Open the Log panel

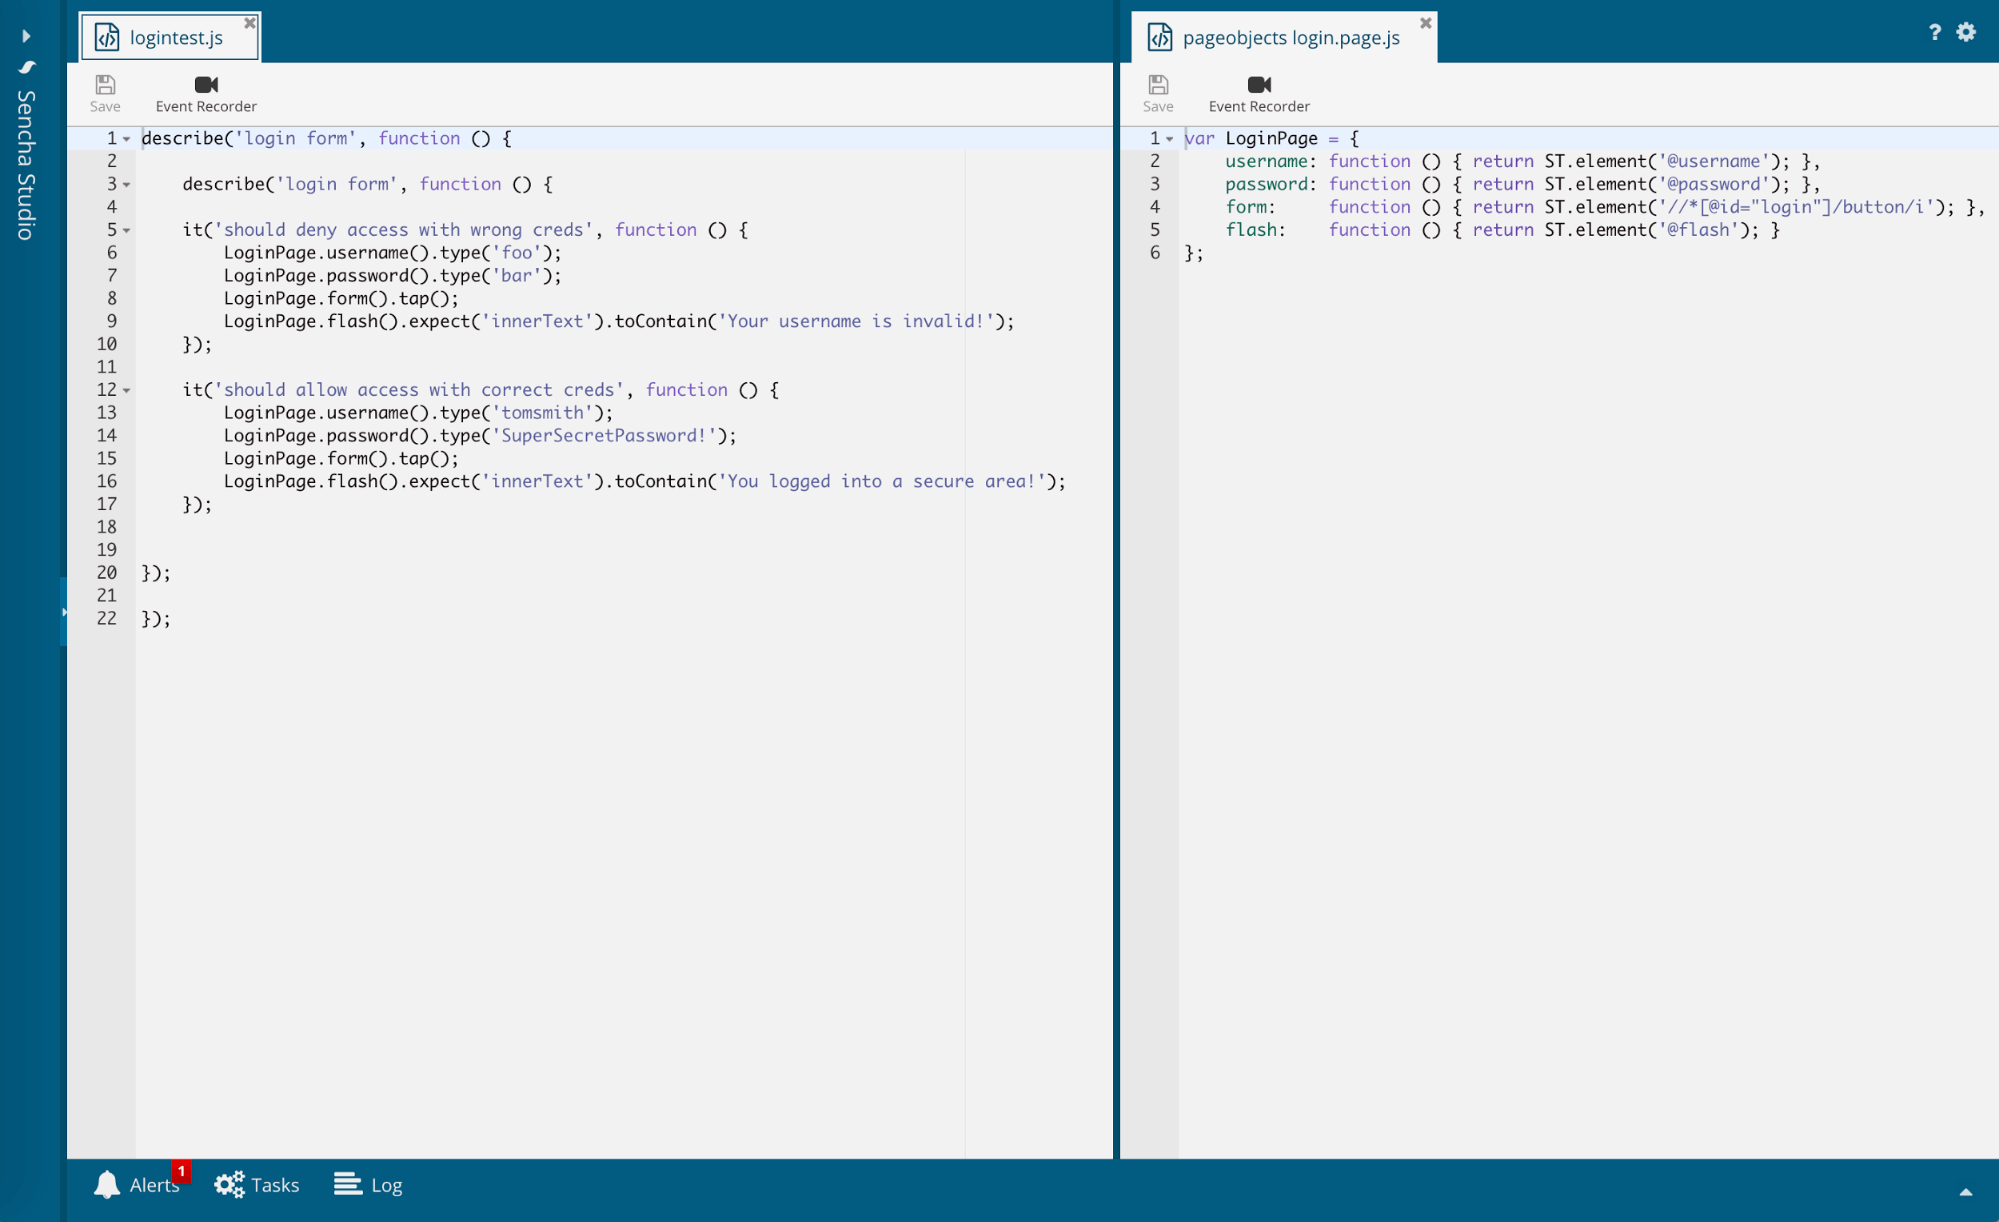(x=368, y=1185)
